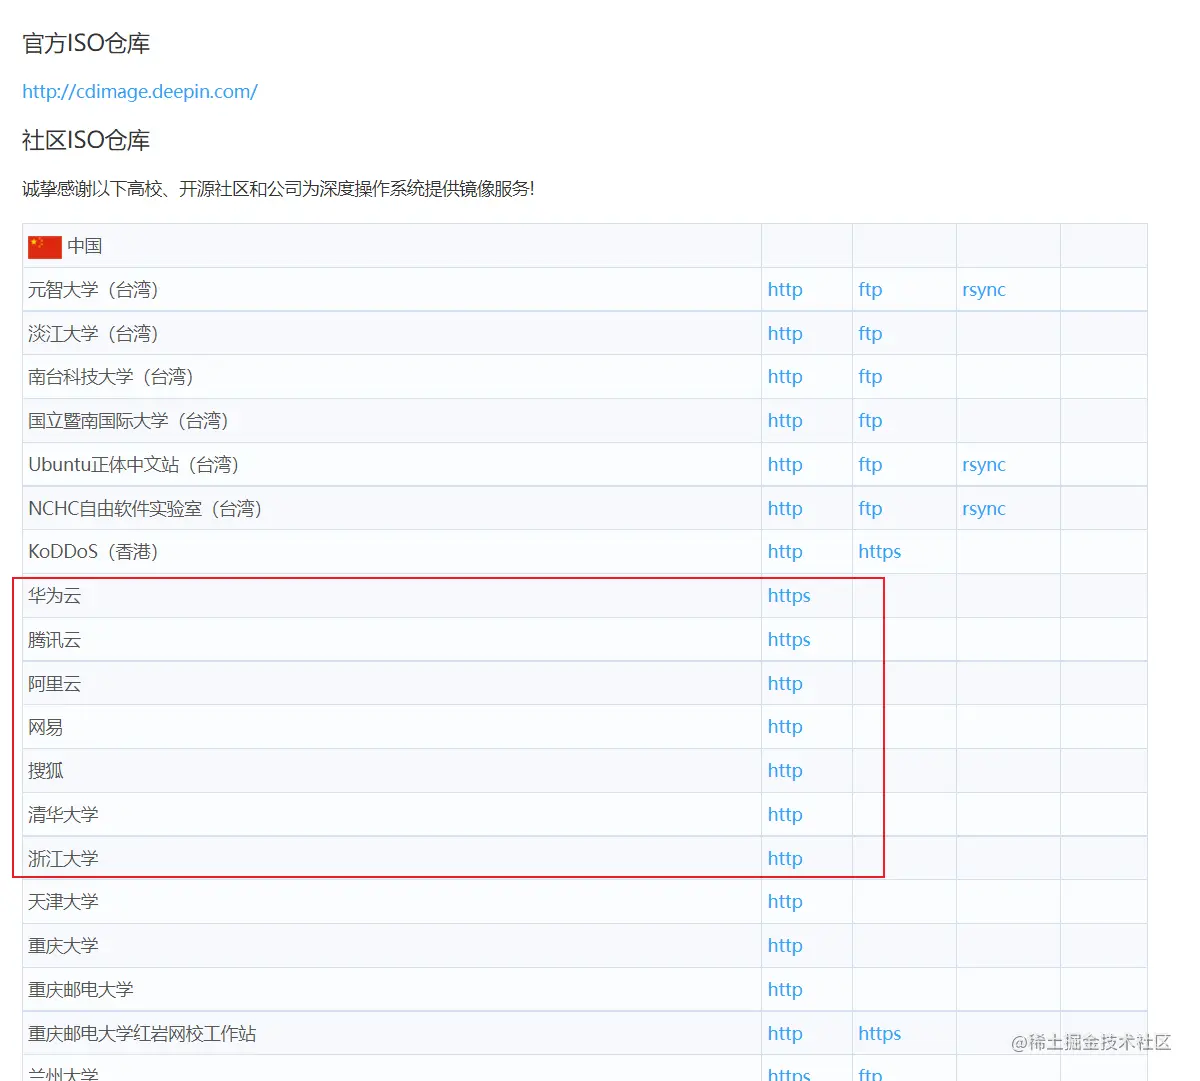Image resolution: width=1200 pixels, height=1081 pixels.
Task: Open http link for 天津大学
Action: [x=785, y=902]
